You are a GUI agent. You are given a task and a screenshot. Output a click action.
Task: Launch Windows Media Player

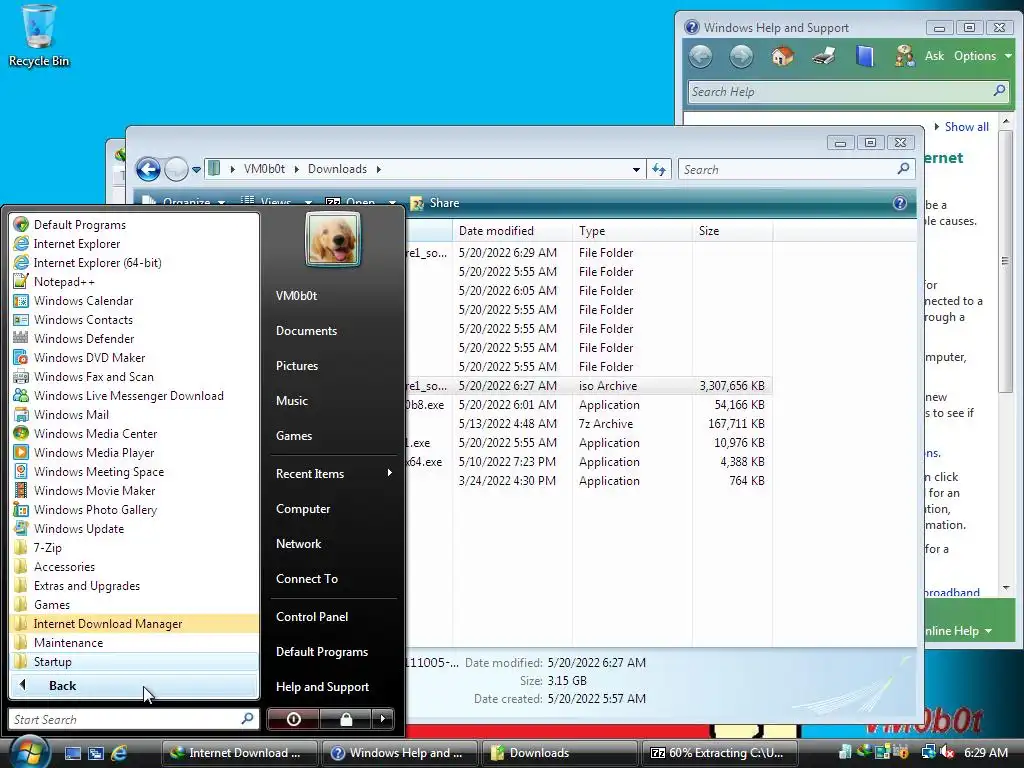[94, 453]
